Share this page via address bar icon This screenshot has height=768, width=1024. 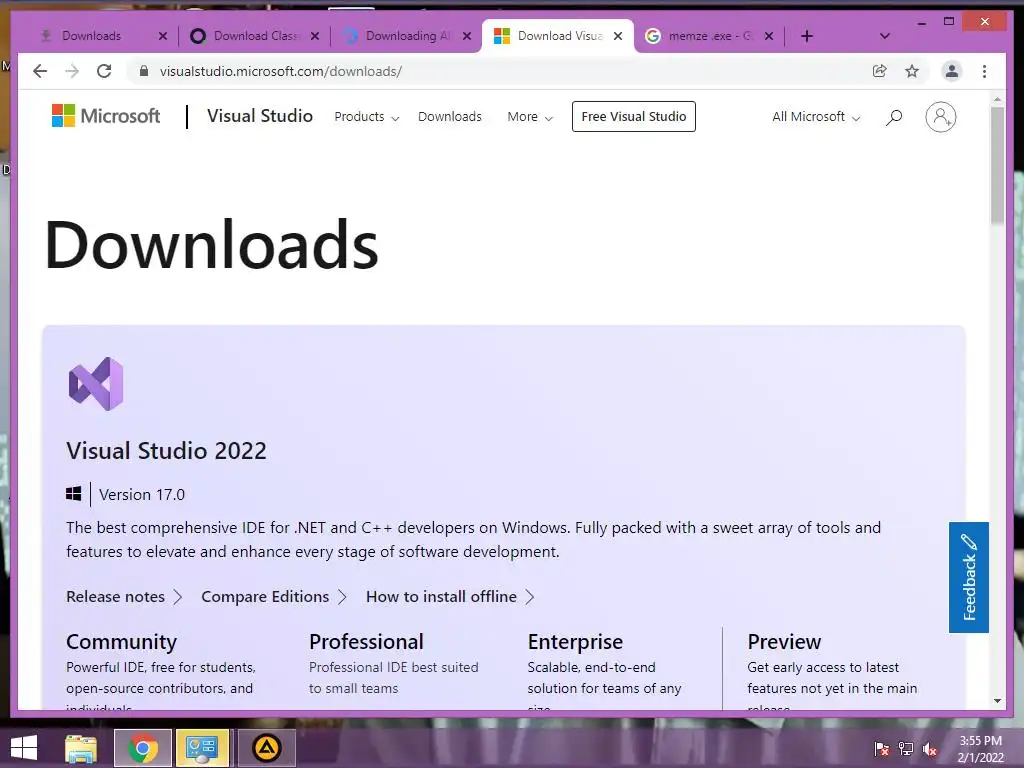tap(880, 71)
